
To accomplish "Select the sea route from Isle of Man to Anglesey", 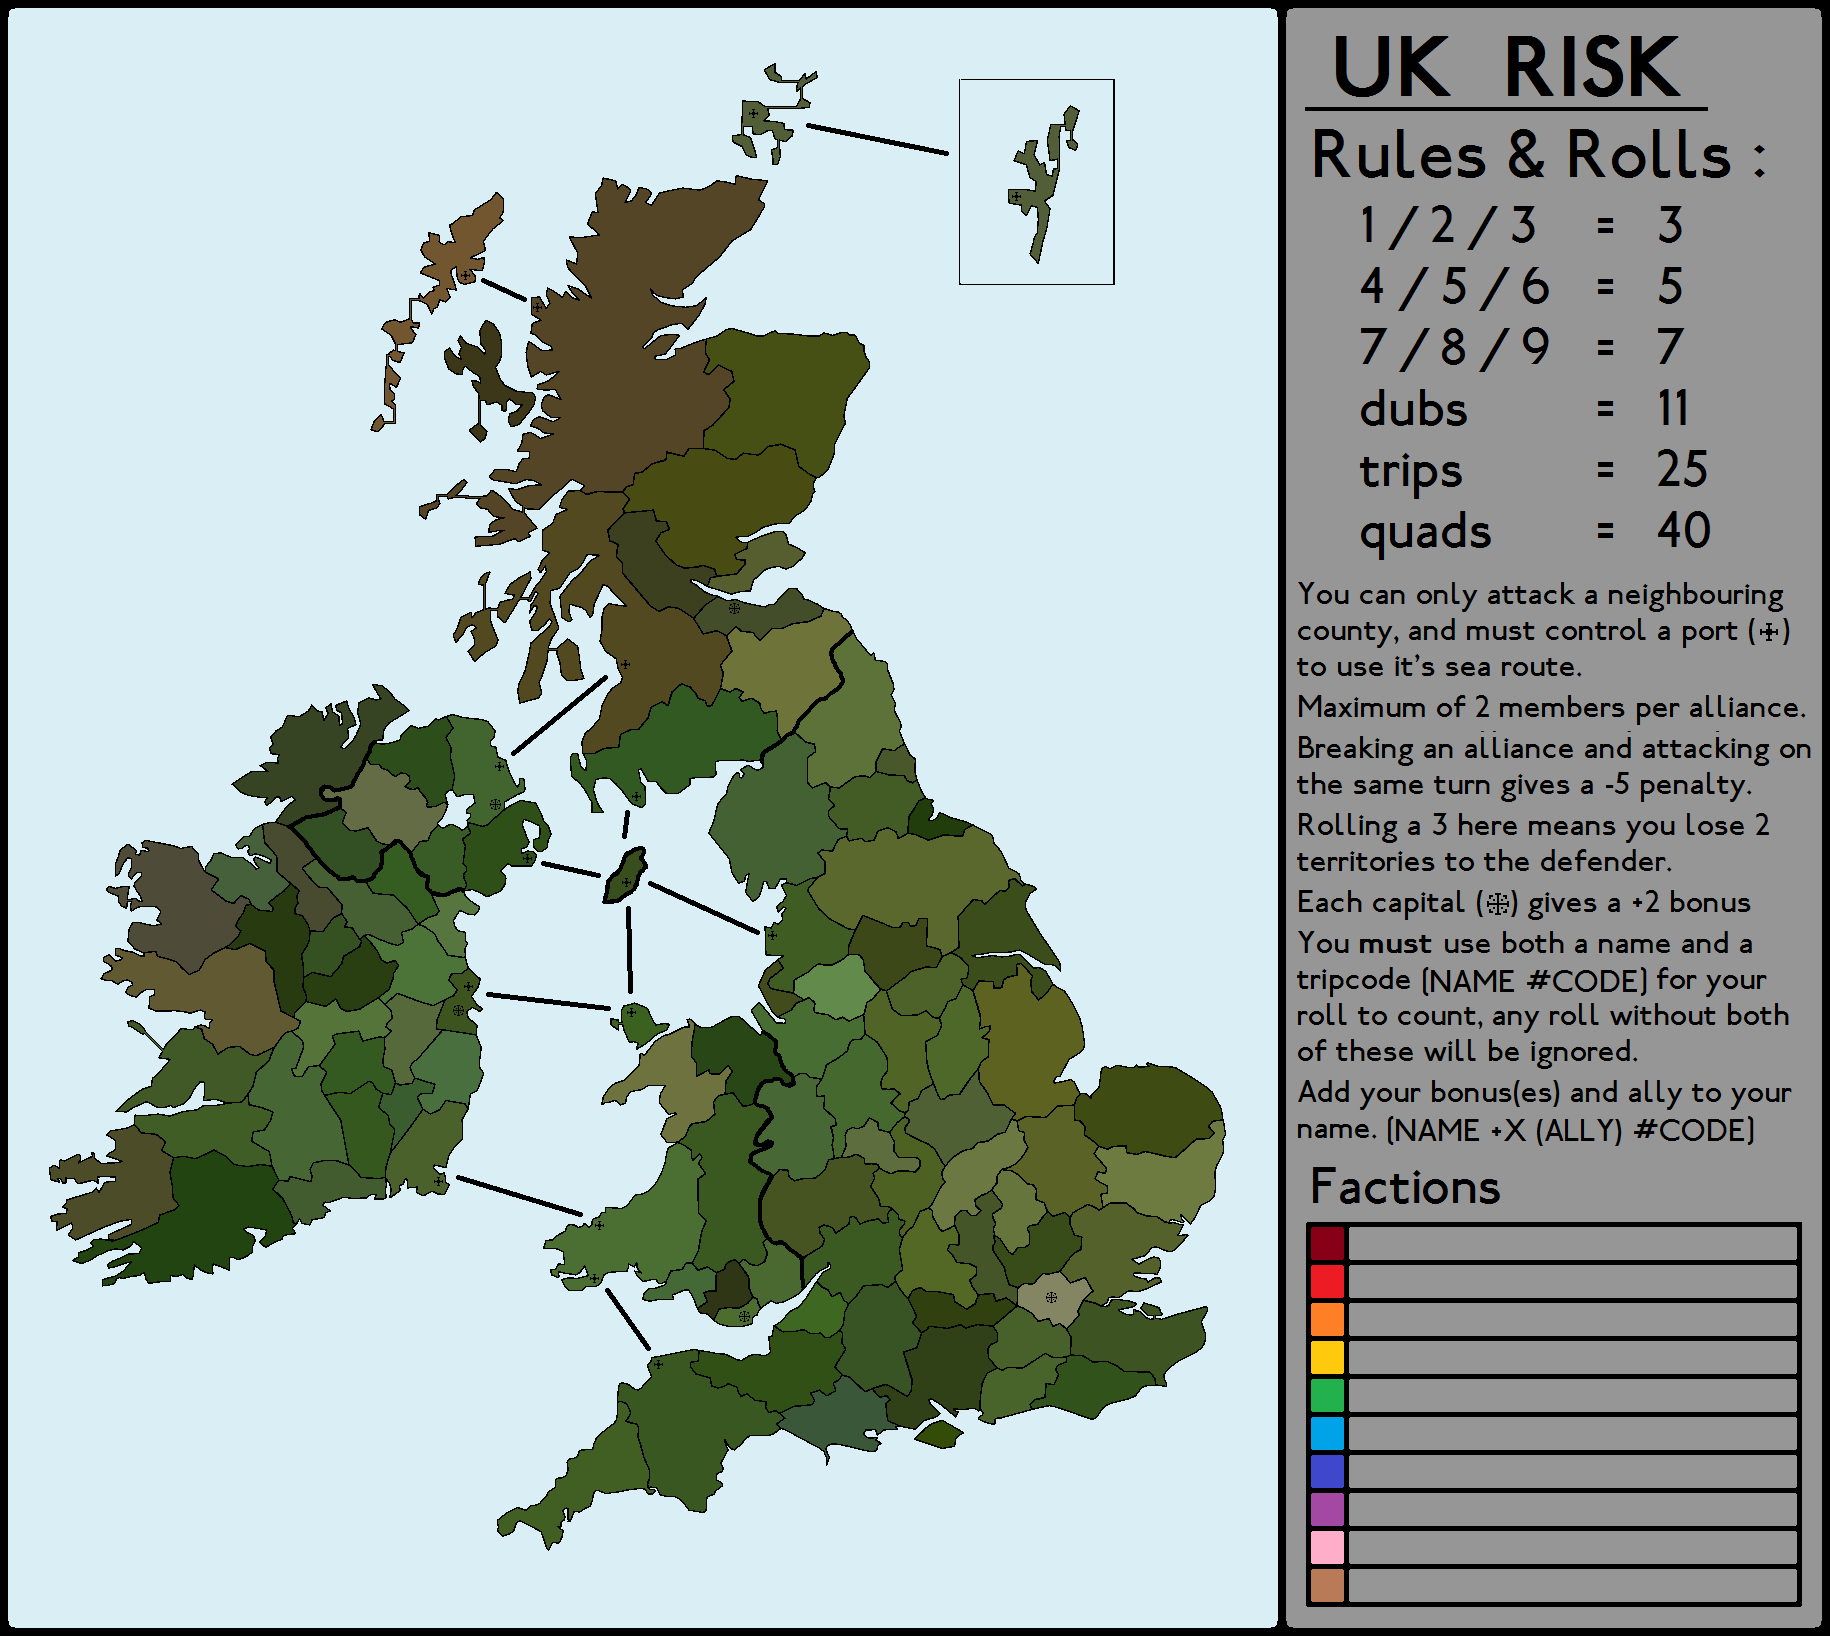I will pyautogui.click(x=629, y=949).
